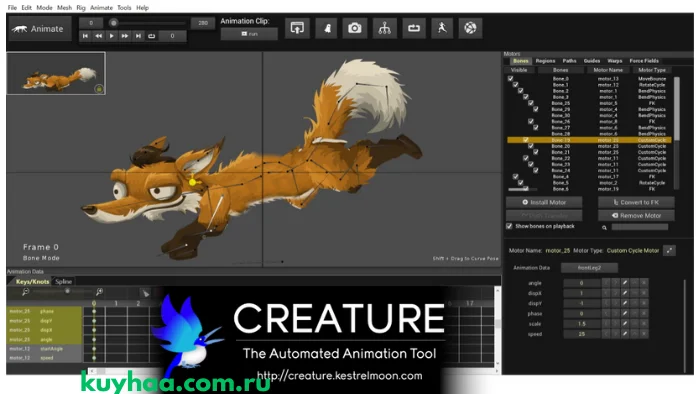Click the camera icon in the toolbar
This screenshot has height=394, width=700.
coord(354,28)
